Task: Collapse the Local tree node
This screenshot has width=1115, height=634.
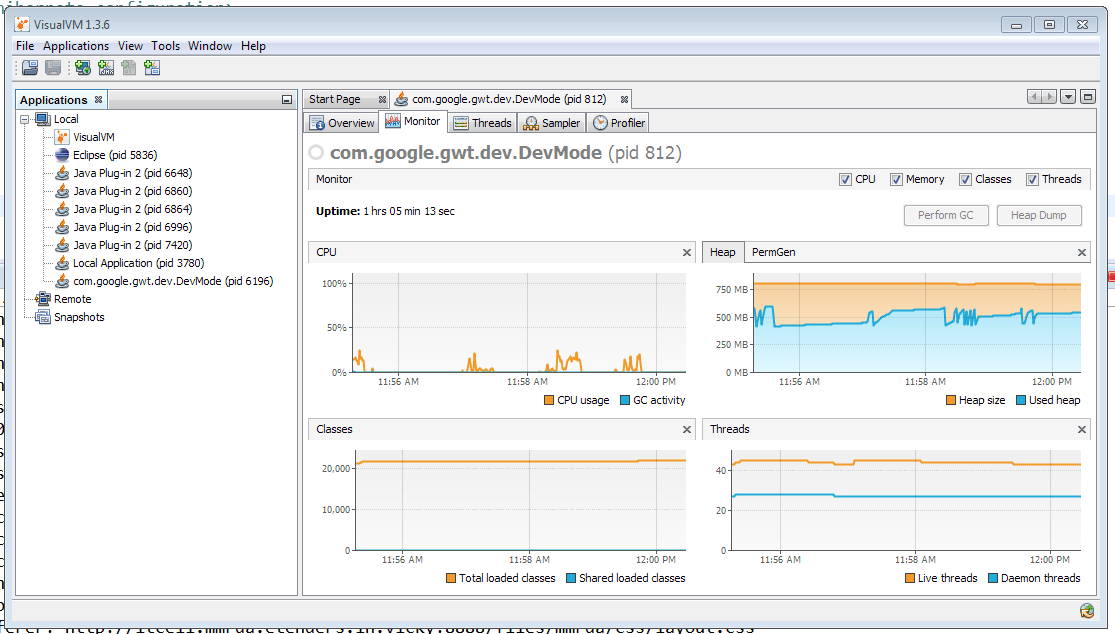Action: click(25, 119)
